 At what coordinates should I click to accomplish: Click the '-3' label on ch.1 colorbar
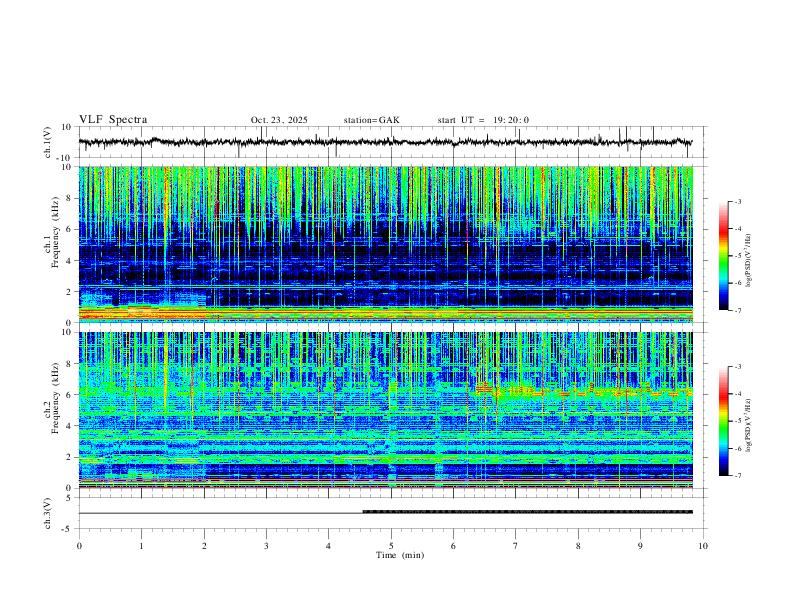tap(737, 201)
